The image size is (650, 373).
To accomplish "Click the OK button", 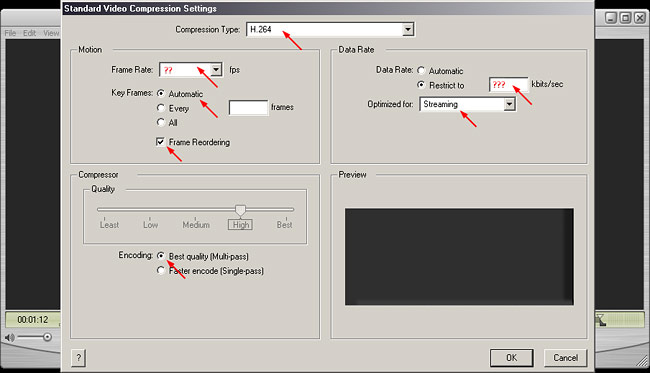I will point(512,358).
